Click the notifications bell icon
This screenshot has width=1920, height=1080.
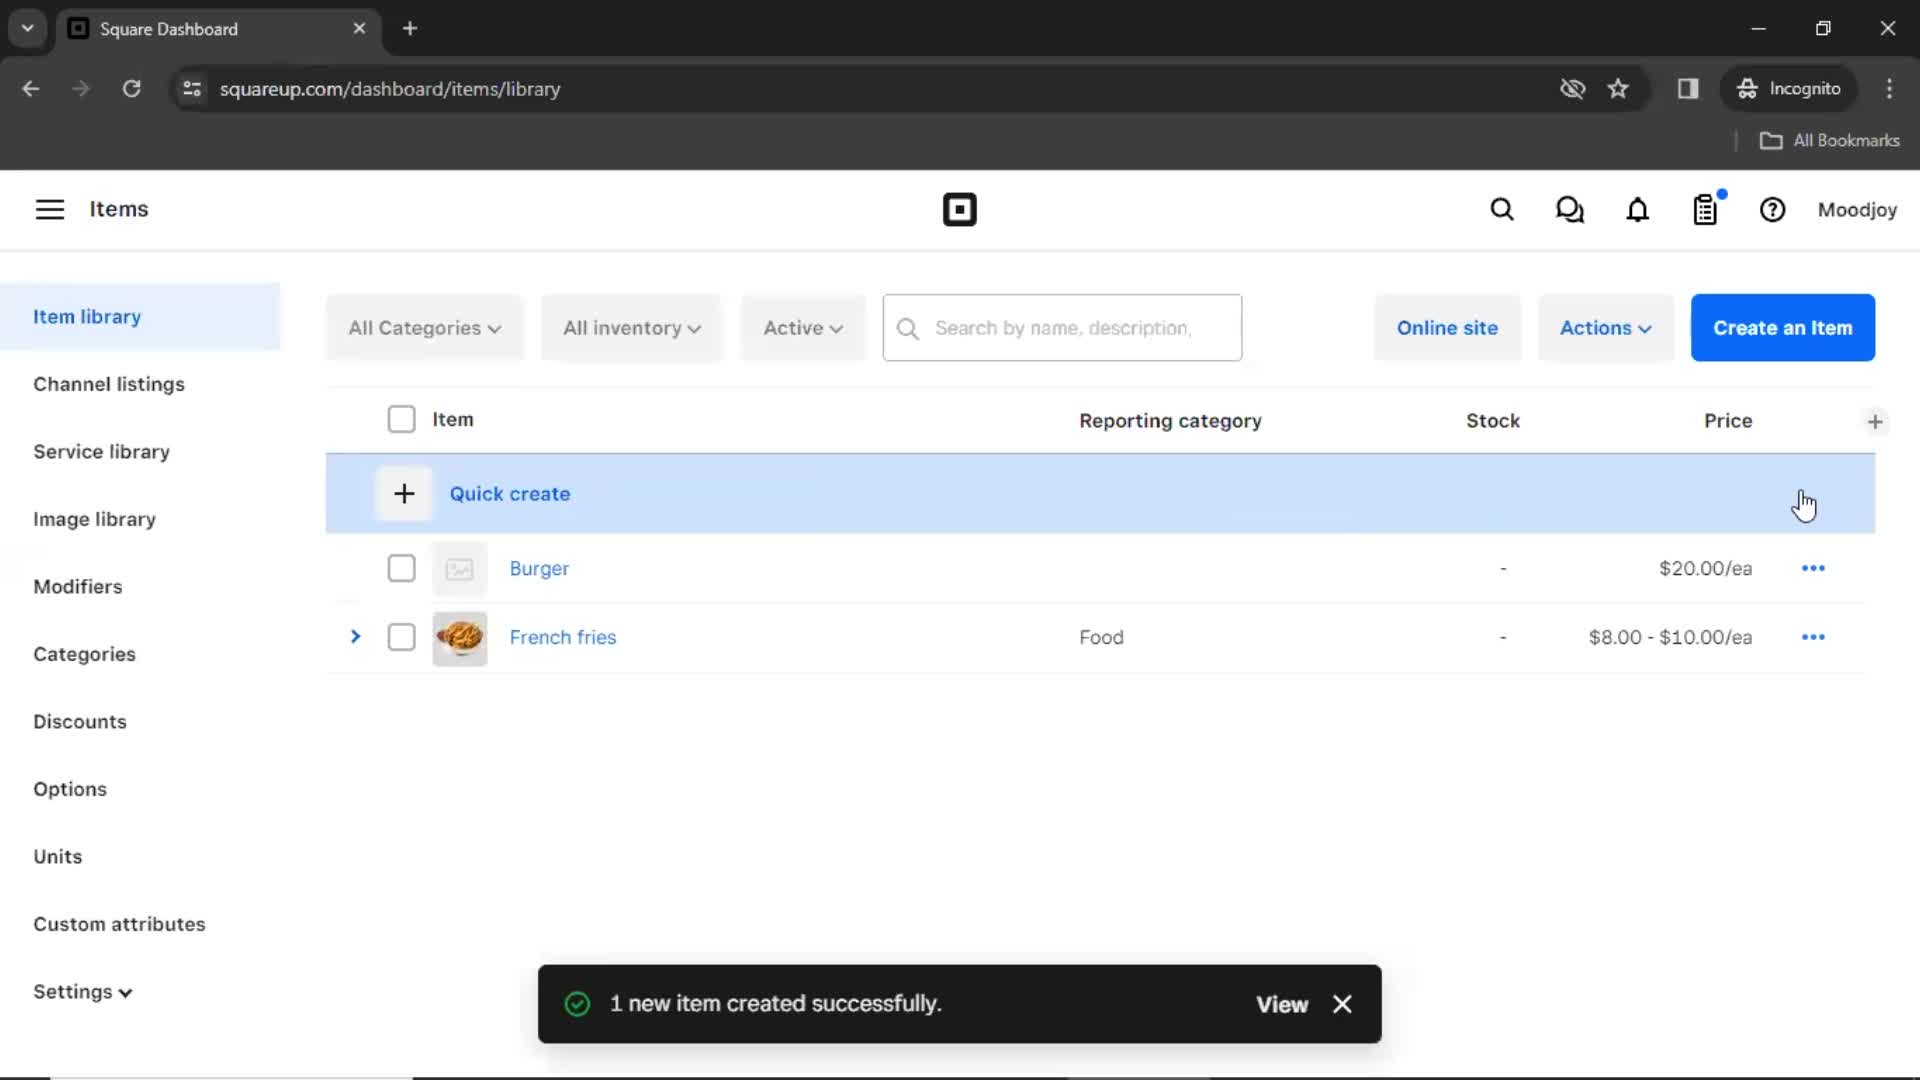tap(1638, 210)
